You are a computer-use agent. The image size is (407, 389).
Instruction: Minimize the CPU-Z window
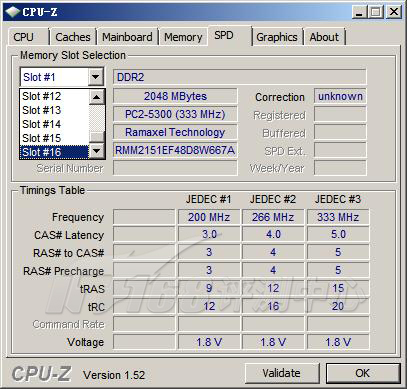pos(359,12)
